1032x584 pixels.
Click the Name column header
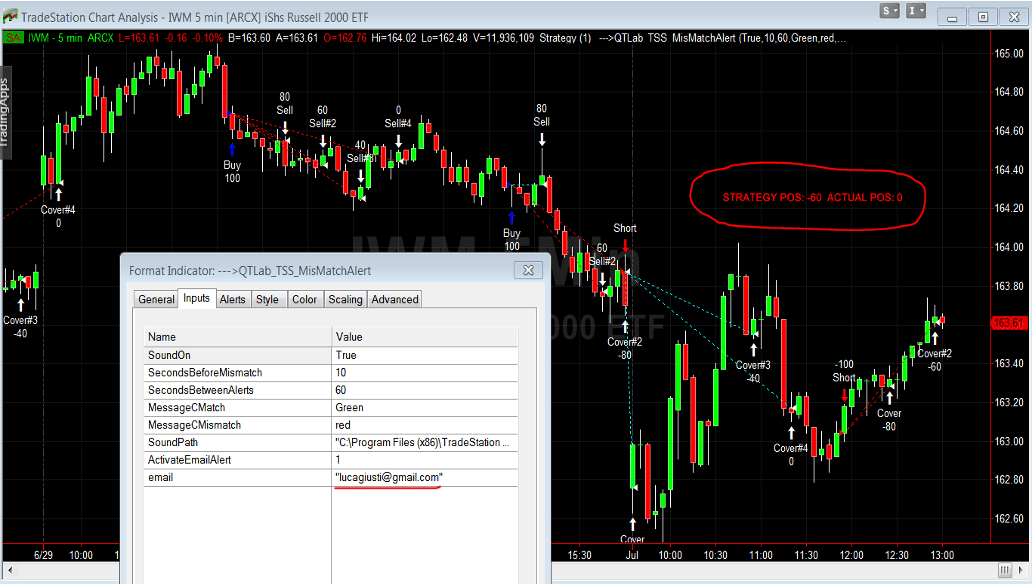pos(238,337)
